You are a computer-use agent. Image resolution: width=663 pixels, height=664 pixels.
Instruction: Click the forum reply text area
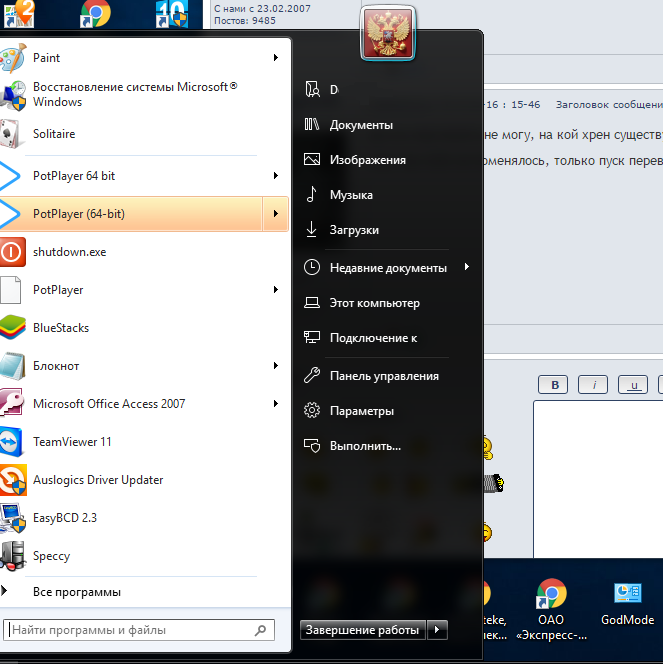pos(598,479)
